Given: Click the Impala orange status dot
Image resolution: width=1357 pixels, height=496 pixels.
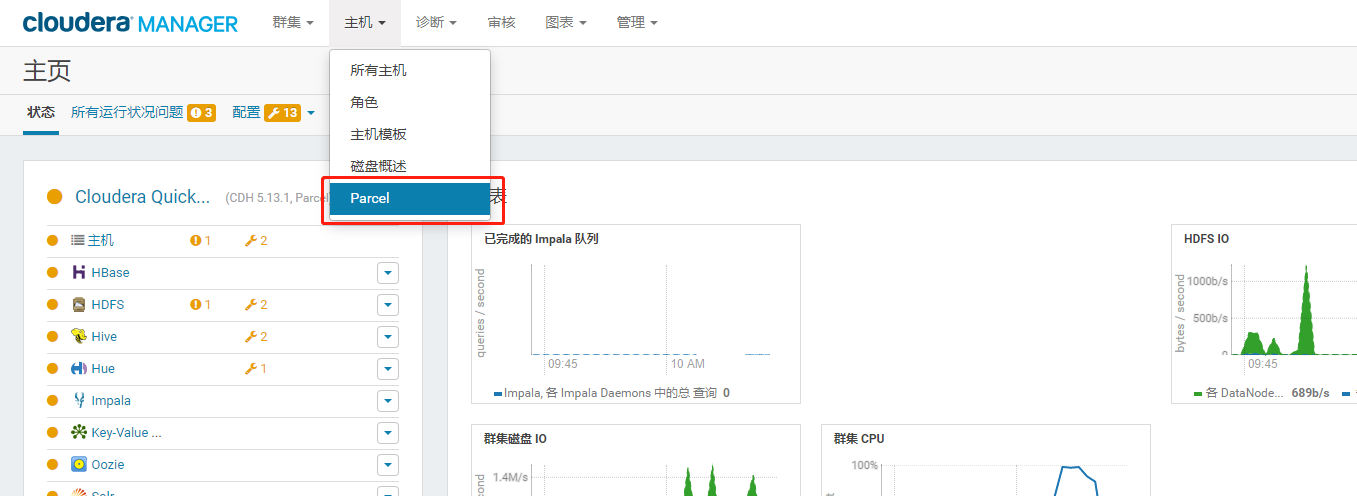Looking at the screenshot, I should pyautogui.click(x=52, y=400).
